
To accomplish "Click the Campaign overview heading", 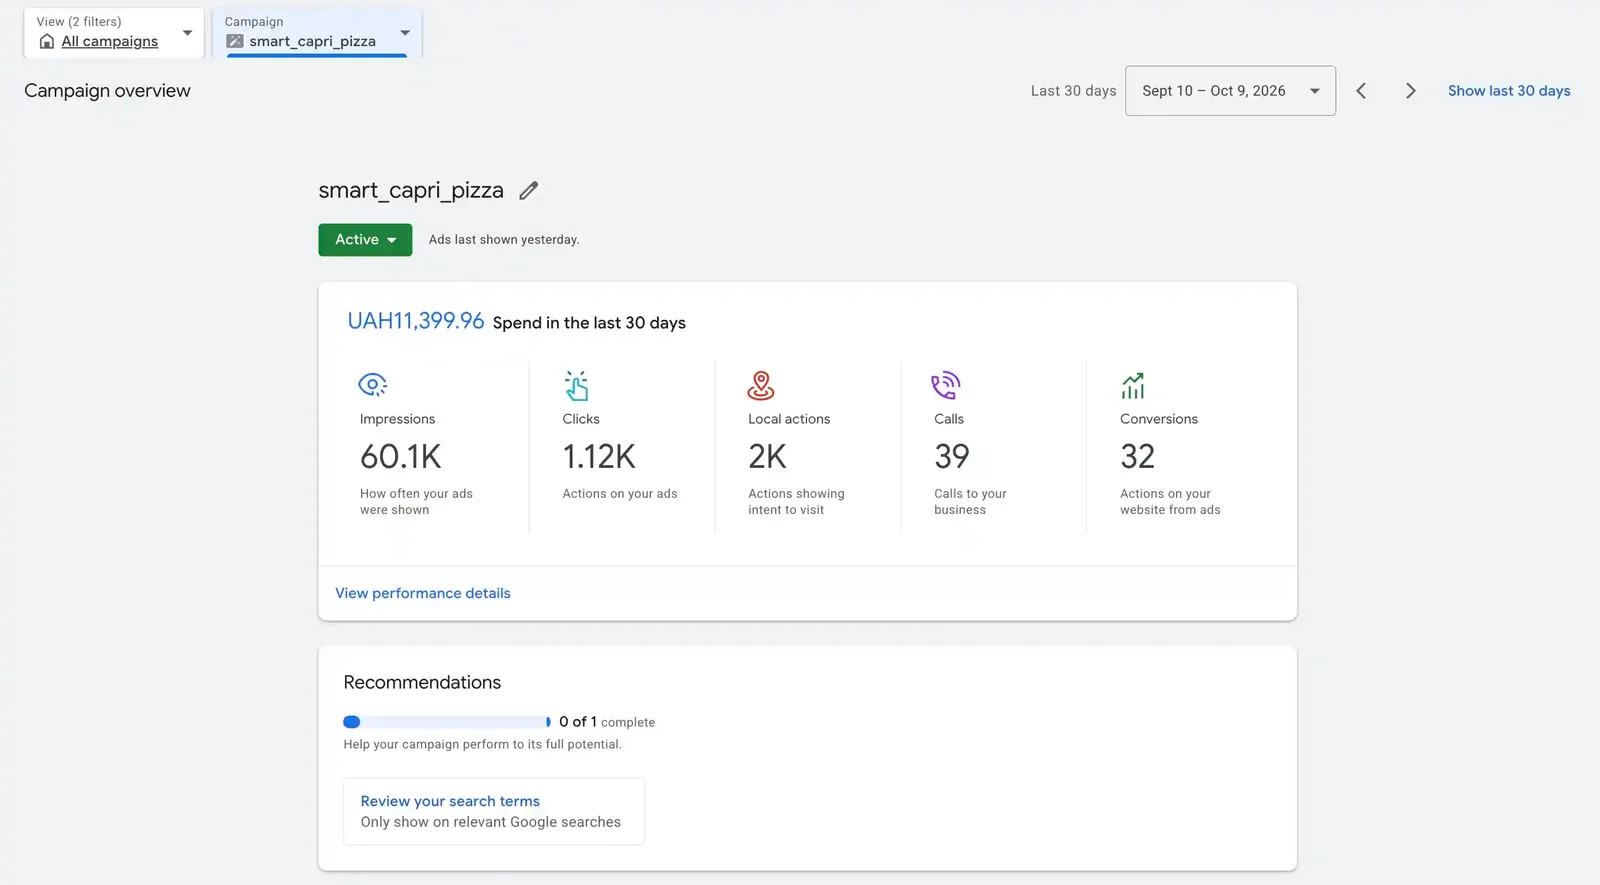I will [107, 91].
